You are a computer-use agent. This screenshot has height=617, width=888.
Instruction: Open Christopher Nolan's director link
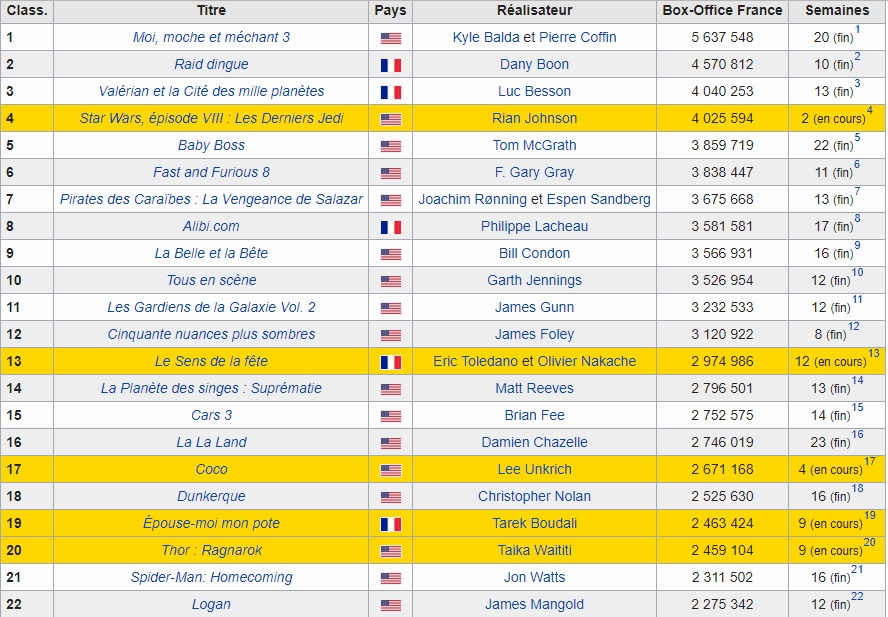pos(534,496)
